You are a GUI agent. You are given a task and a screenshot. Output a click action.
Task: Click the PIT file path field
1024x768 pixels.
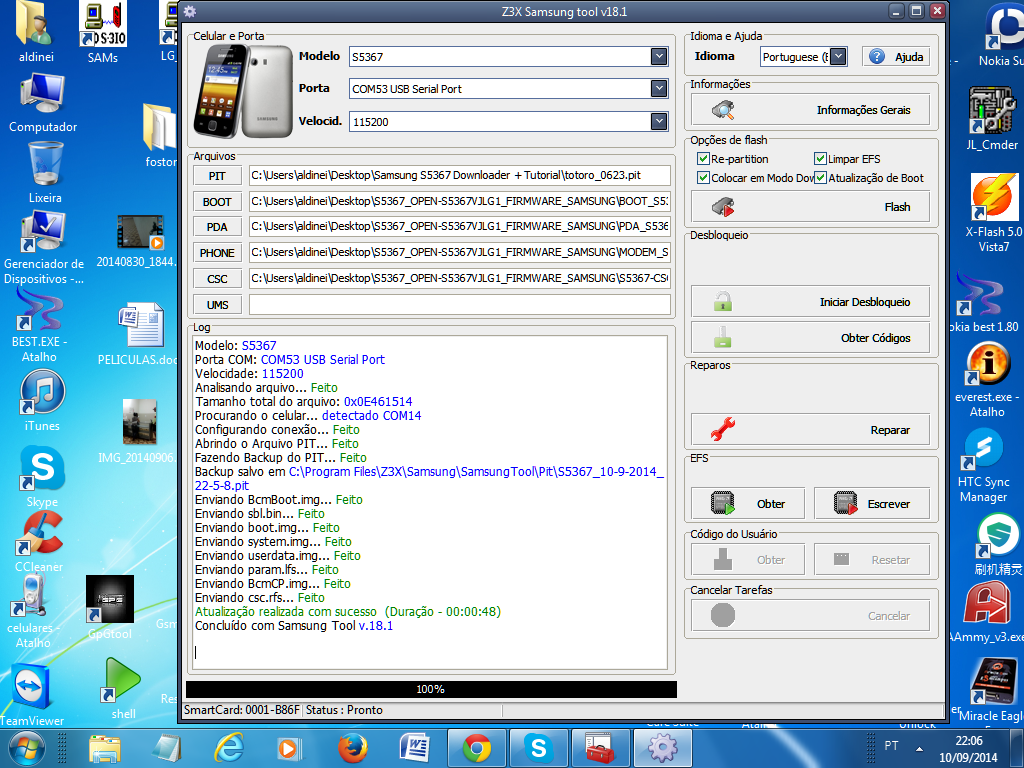point(460,175)
